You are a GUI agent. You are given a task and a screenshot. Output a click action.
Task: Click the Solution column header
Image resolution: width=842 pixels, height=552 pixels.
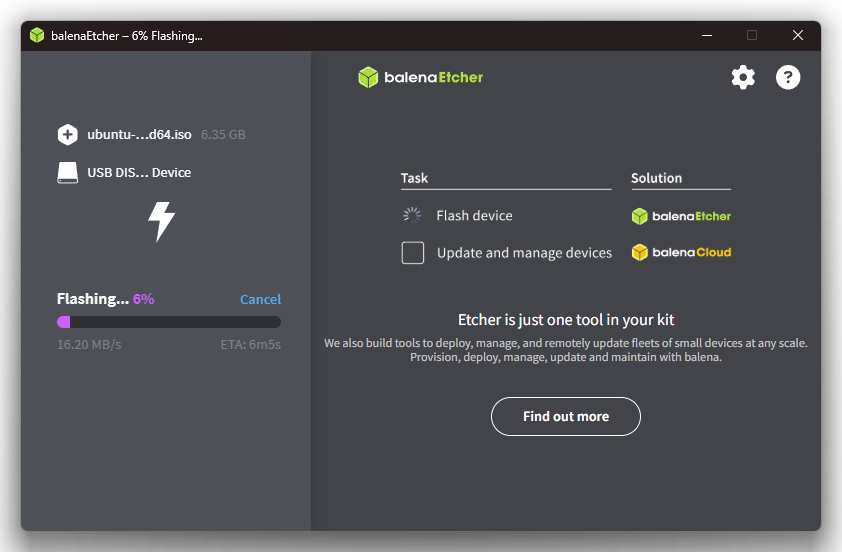tap(656, 178)
